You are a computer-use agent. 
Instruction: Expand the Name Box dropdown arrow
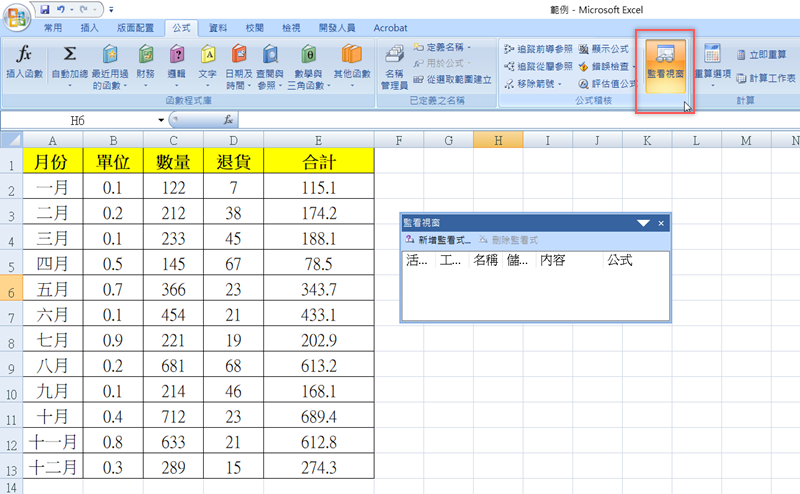coord(162,120)
